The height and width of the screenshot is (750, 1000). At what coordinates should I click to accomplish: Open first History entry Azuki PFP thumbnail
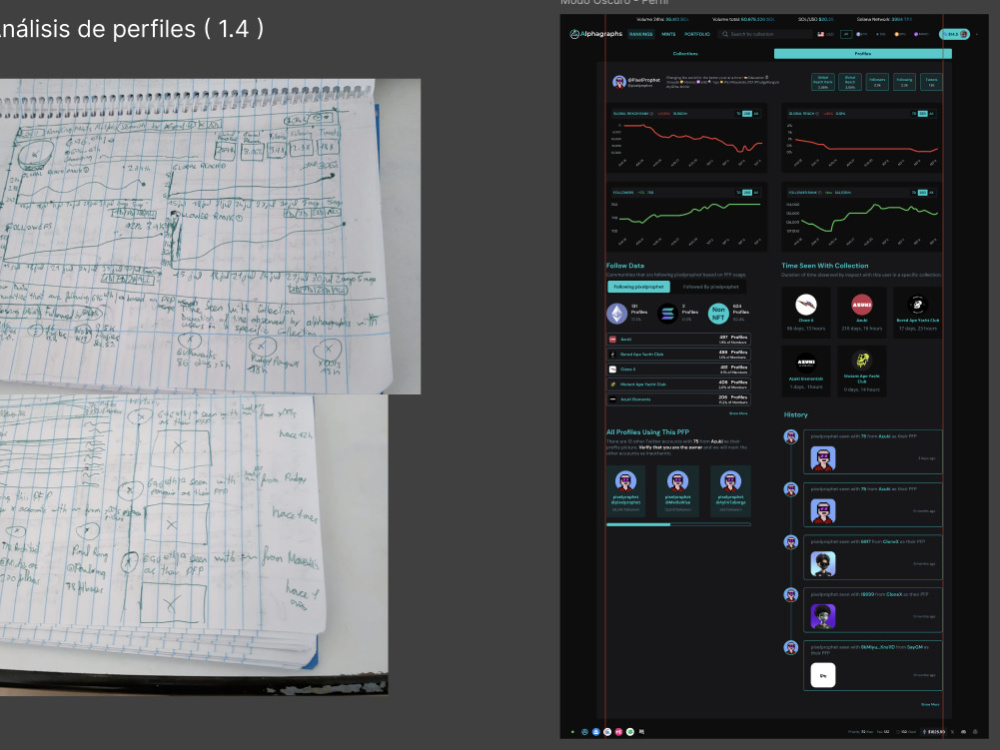pyautogui.click(x=823, y=459)
